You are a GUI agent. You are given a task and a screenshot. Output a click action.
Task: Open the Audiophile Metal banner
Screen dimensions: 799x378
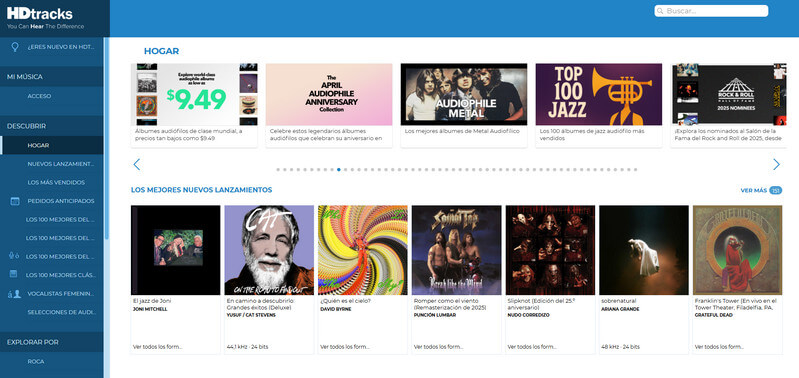464,94
